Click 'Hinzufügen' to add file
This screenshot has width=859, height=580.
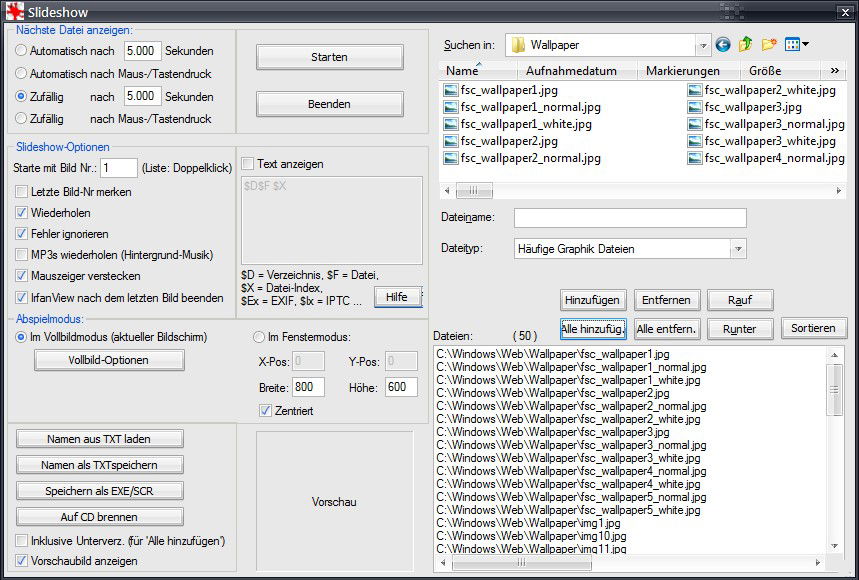coord(592,300)
